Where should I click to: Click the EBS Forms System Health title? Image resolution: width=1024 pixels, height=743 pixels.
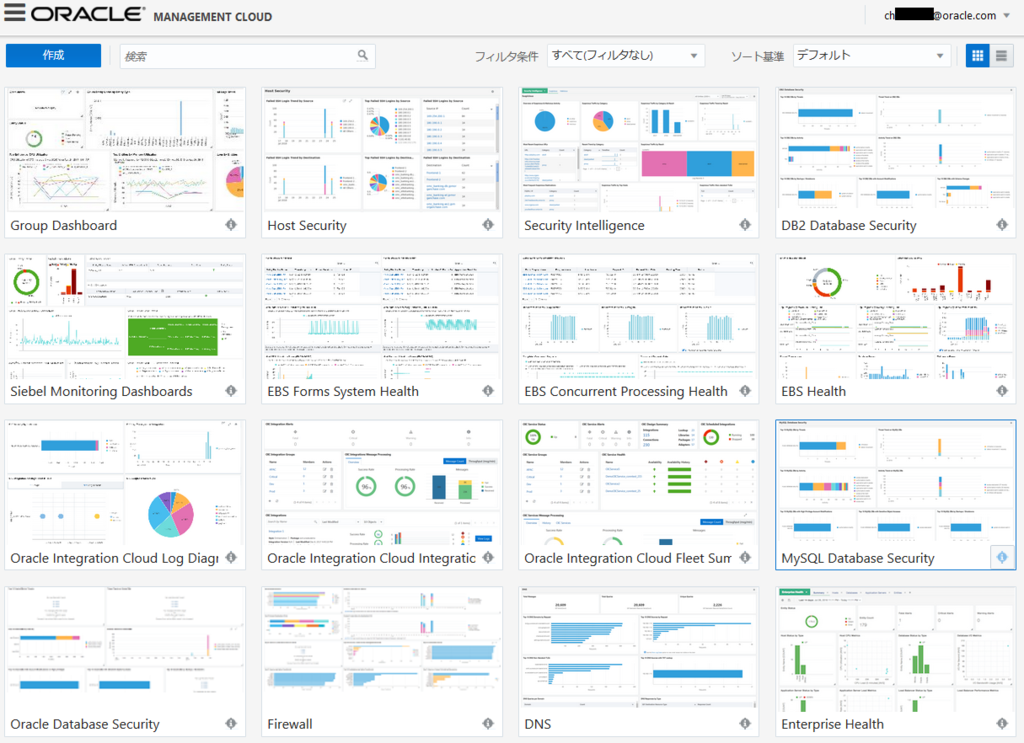pyautogui.click(x=343, y=391)
